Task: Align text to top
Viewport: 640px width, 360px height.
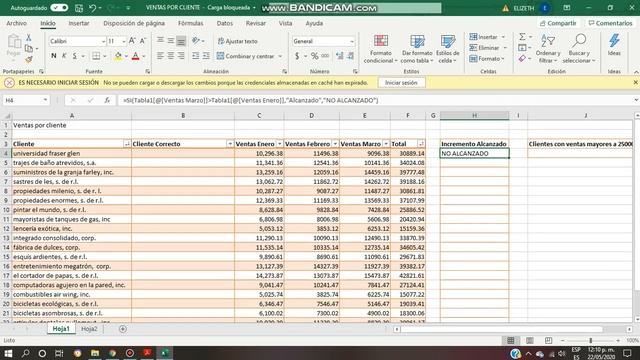Action: click(160, 41)
